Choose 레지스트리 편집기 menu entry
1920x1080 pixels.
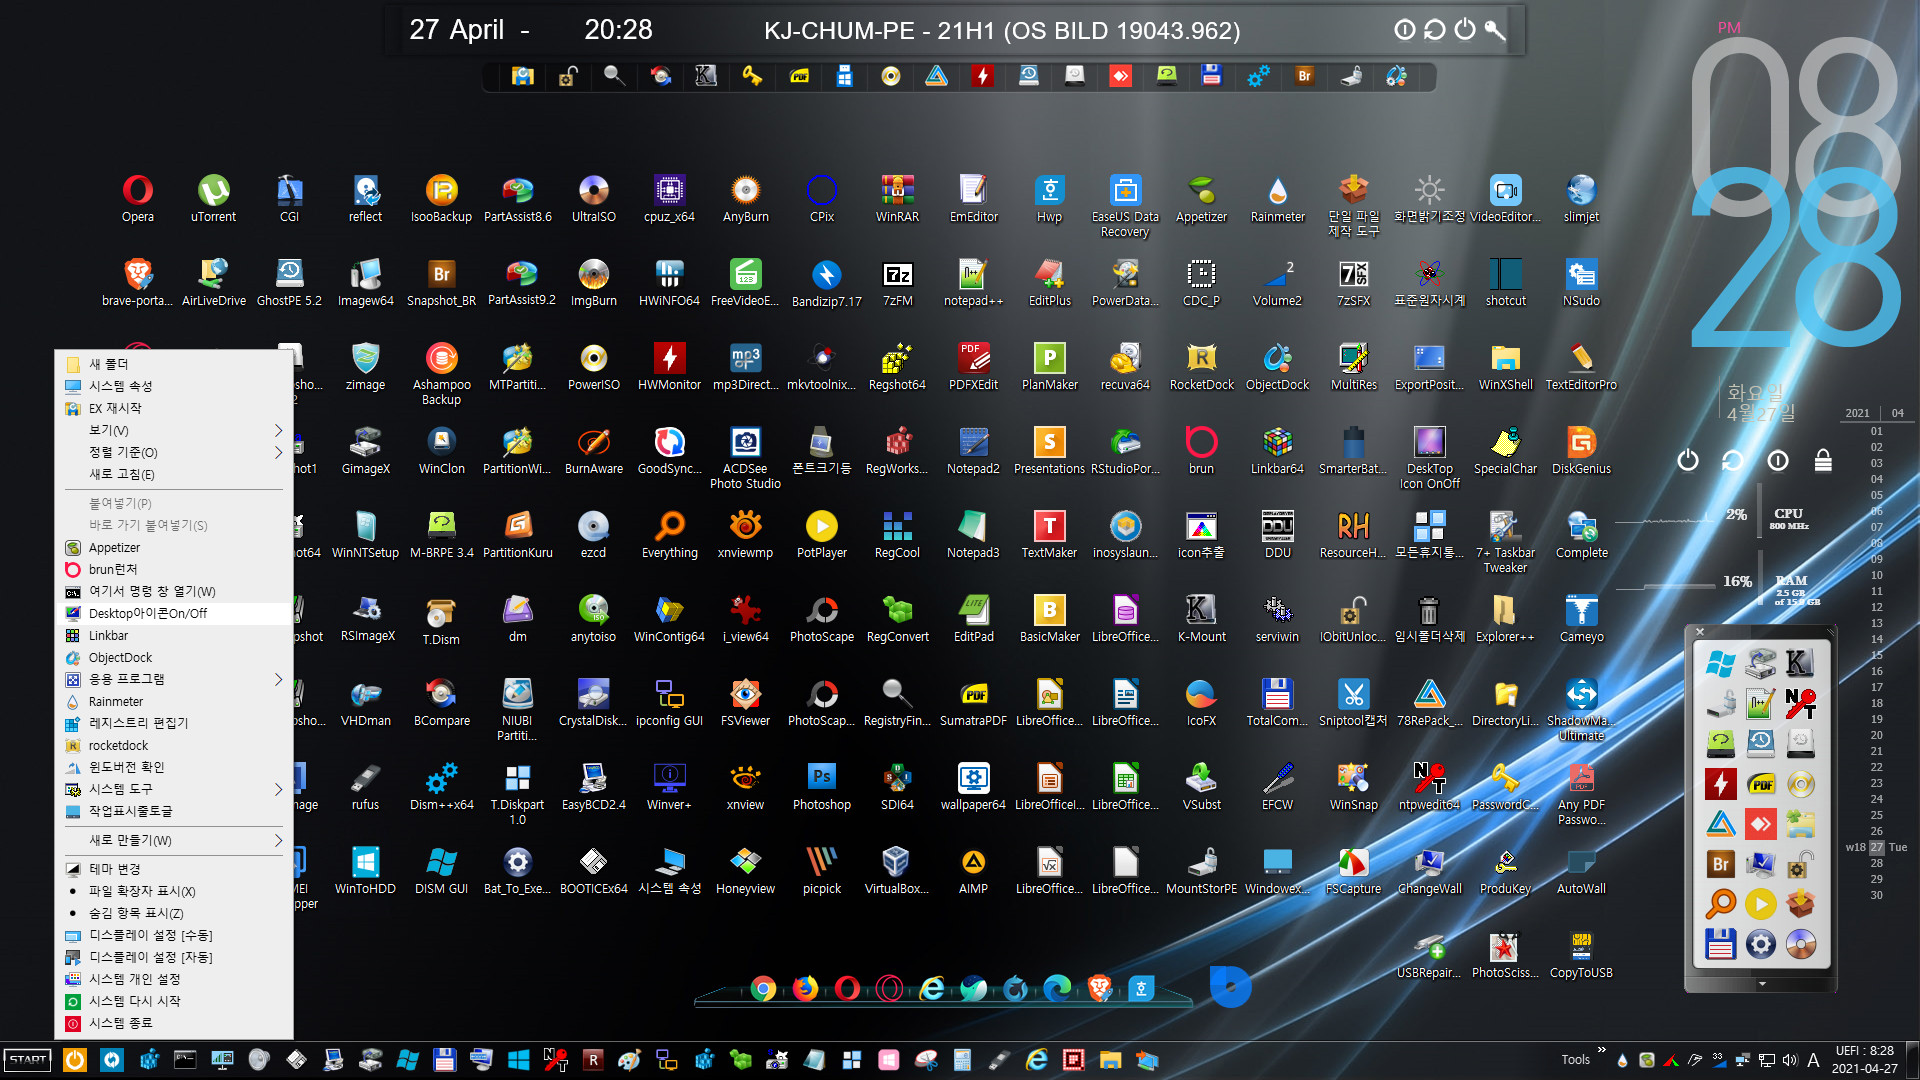(174, 723)
